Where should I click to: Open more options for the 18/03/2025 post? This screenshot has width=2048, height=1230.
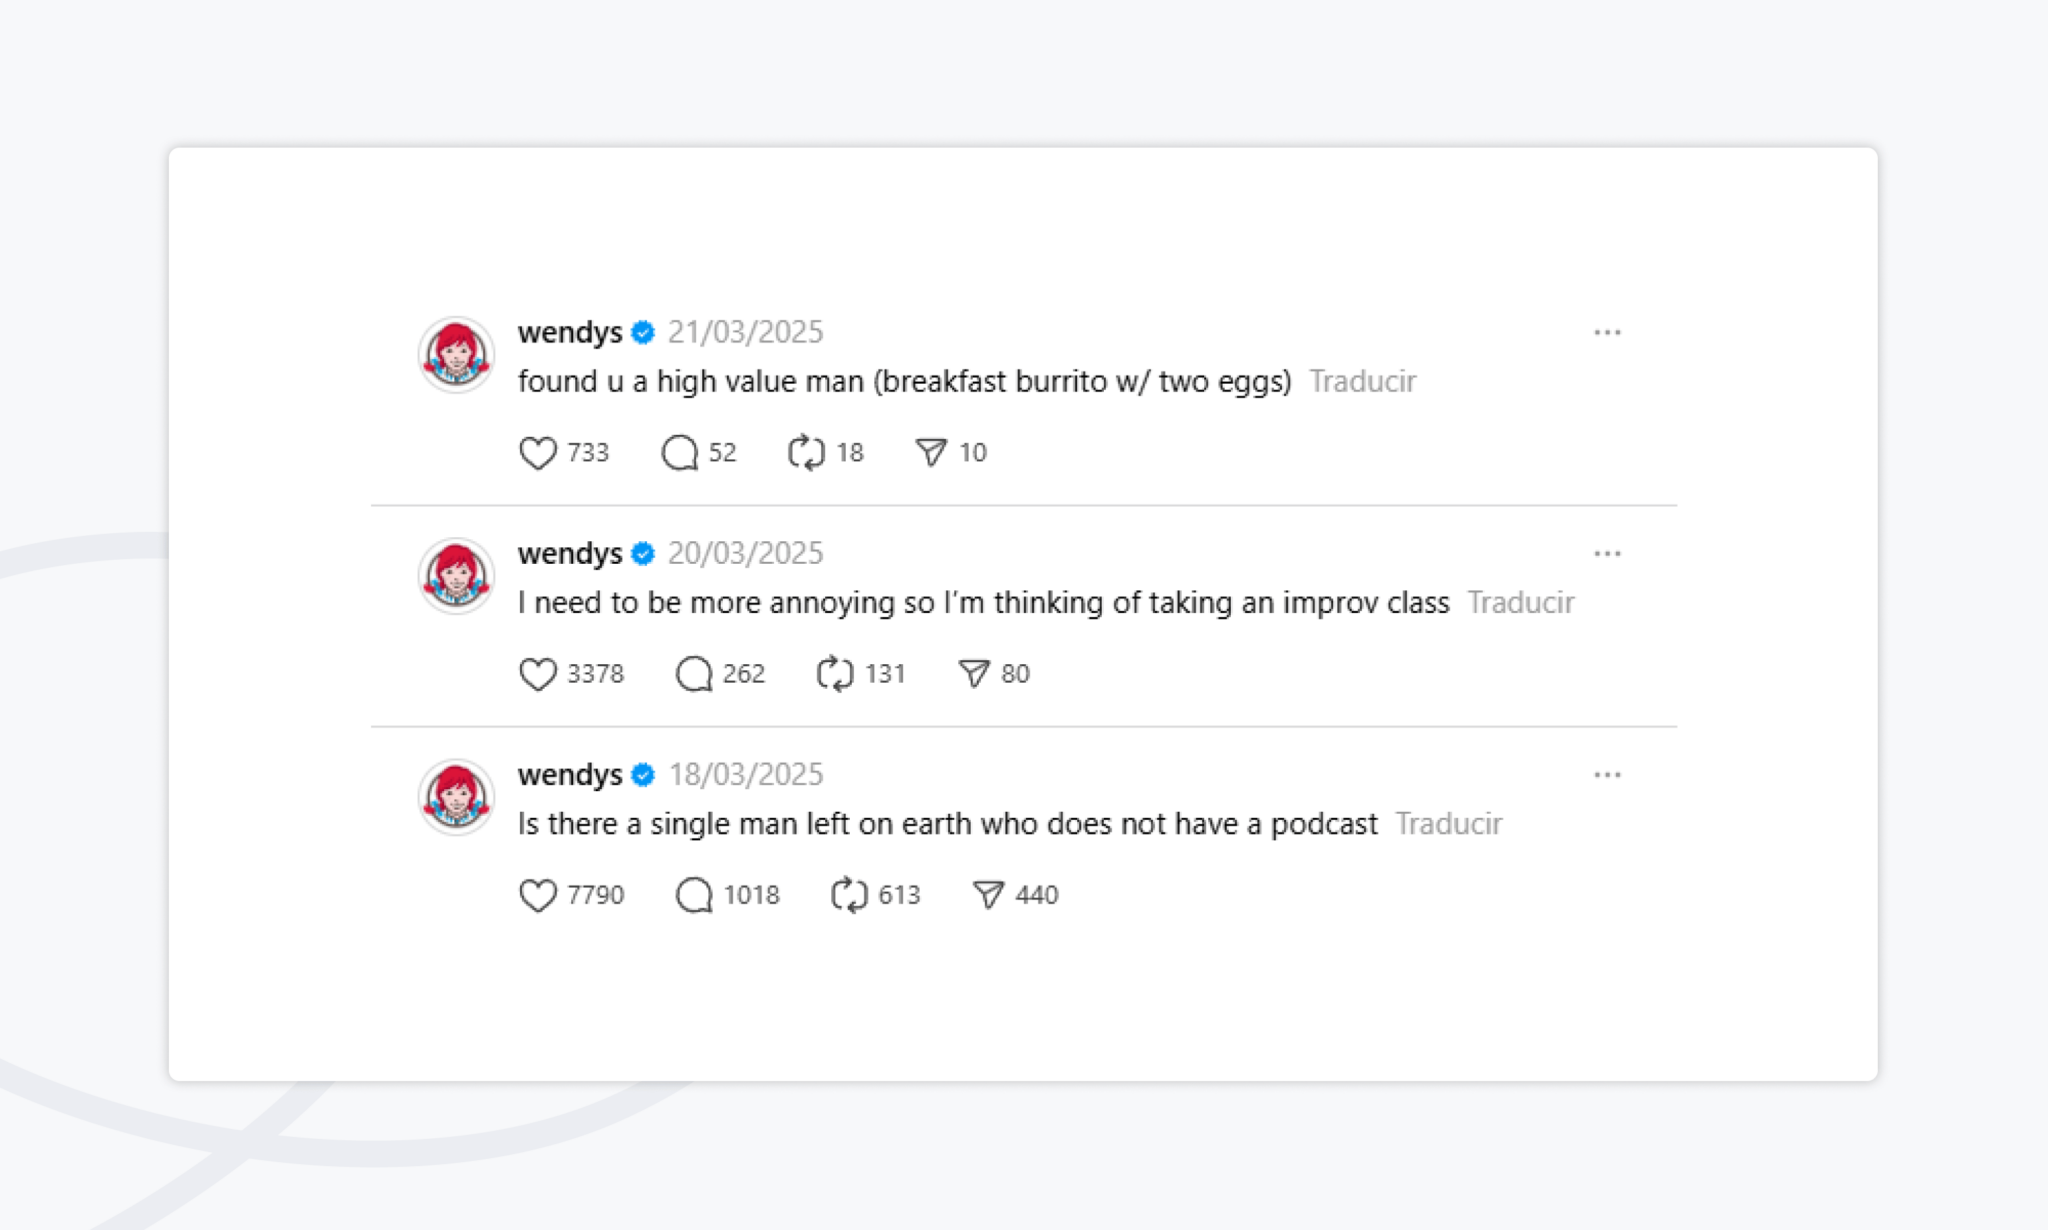1607,775
